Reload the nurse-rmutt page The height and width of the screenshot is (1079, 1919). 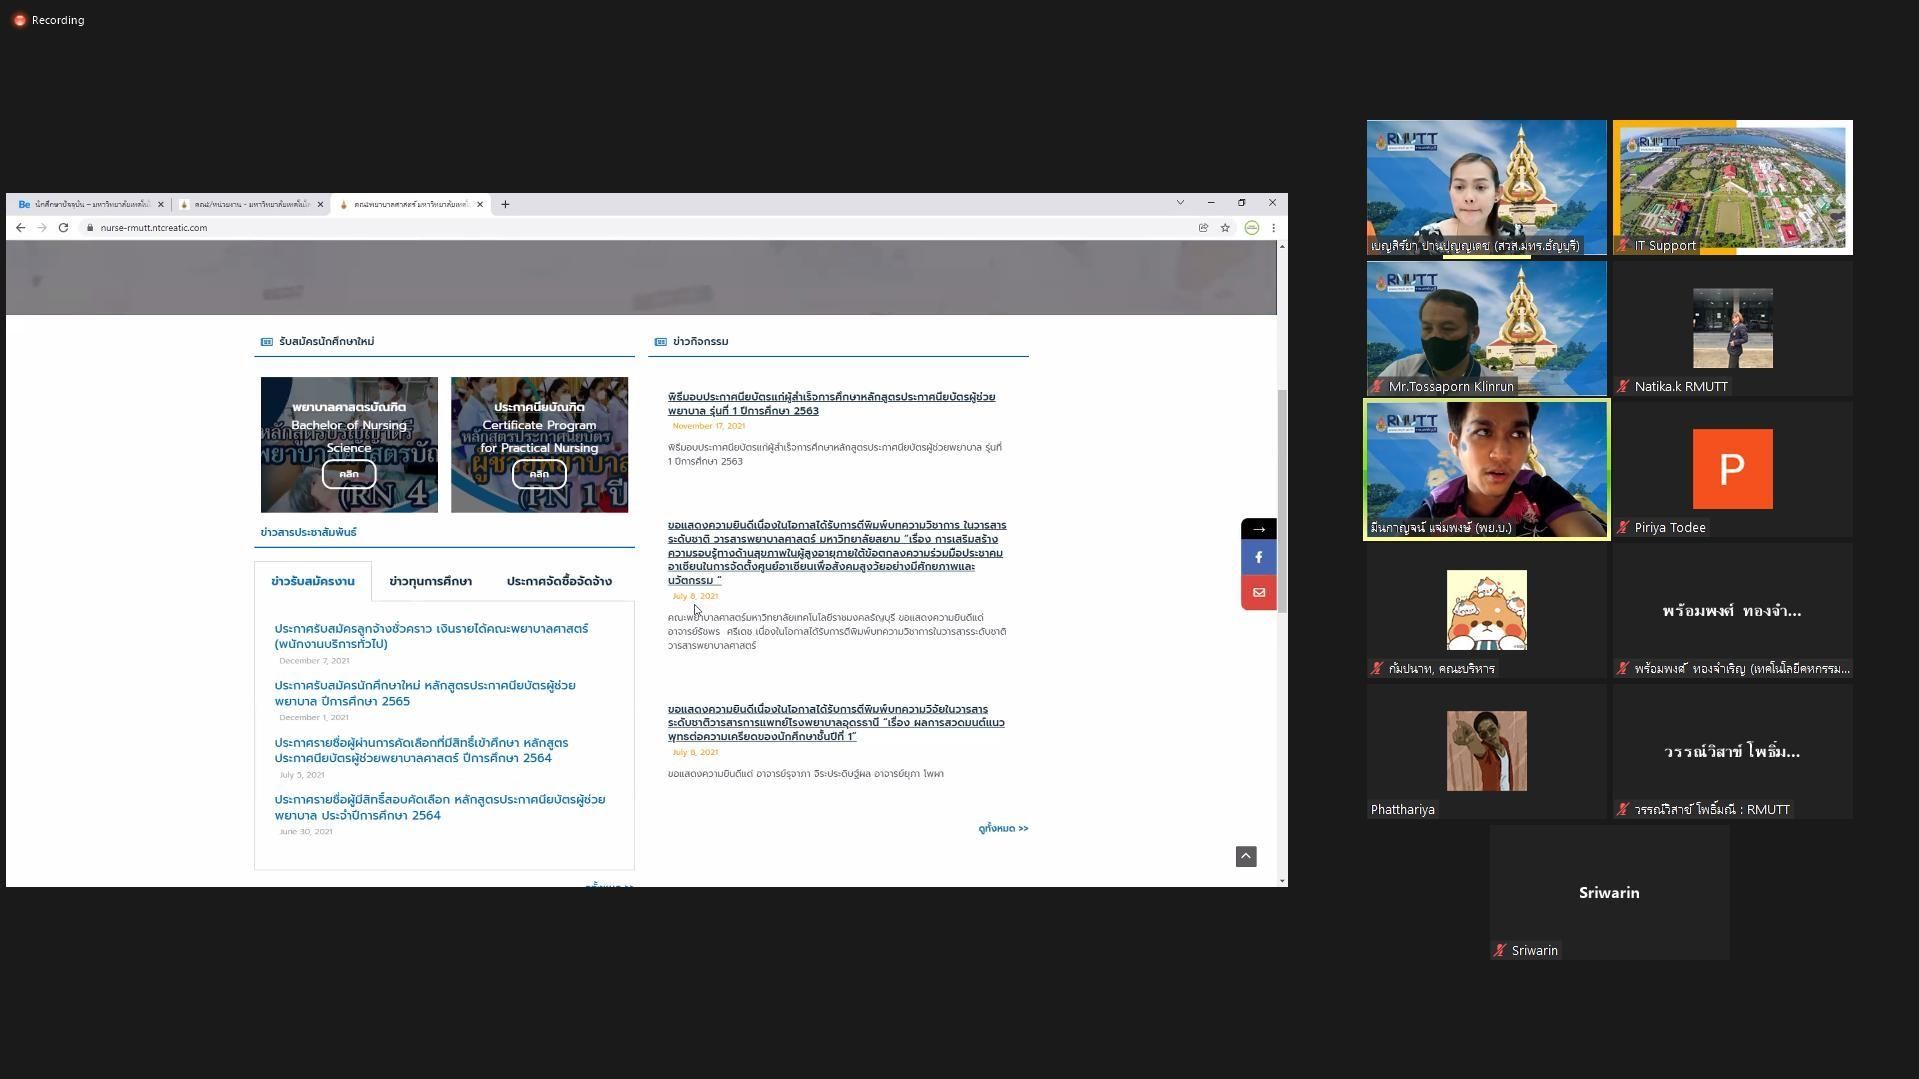click(x=63, y=228)
